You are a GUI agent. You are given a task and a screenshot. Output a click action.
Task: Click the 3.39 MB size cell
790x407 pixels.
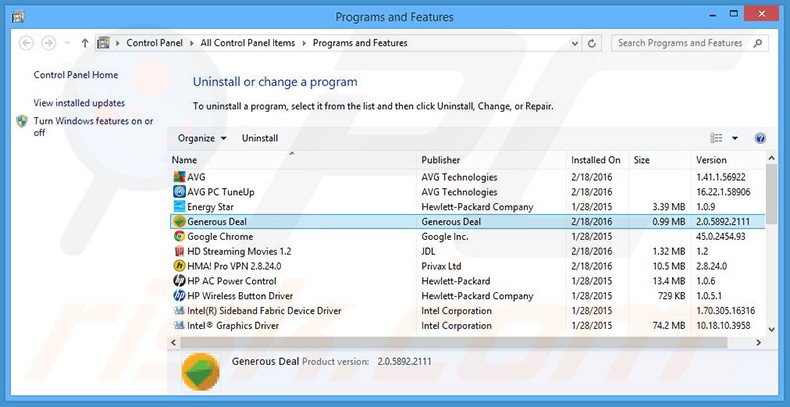[x=669, y=207]
